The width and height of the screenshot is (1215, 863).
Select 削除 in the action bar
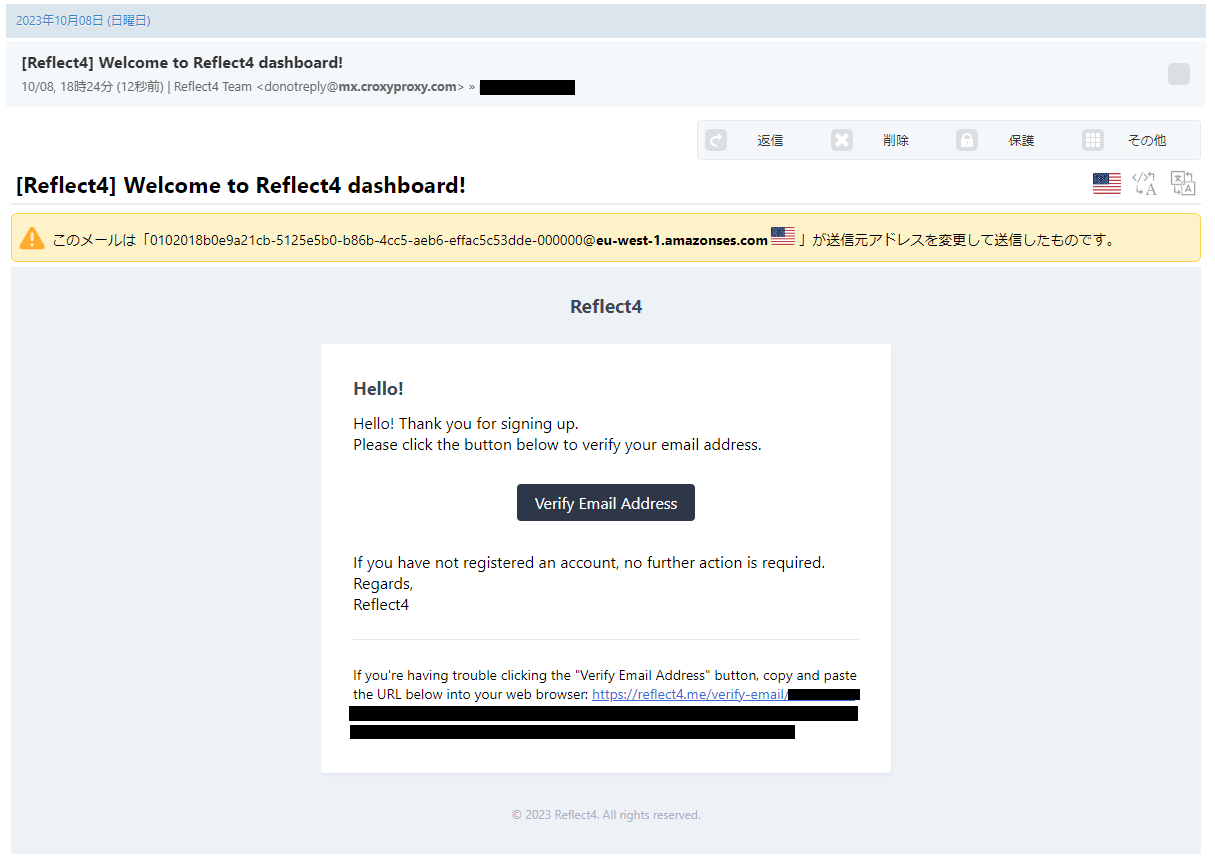[x=896, y=141]
